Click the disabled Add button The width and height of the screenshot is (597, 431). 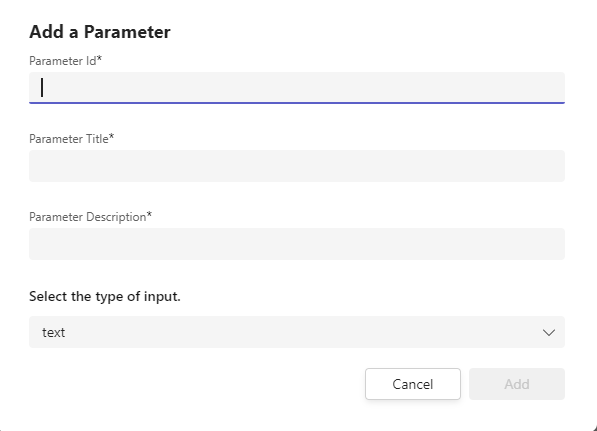click(x=517, y=384)
